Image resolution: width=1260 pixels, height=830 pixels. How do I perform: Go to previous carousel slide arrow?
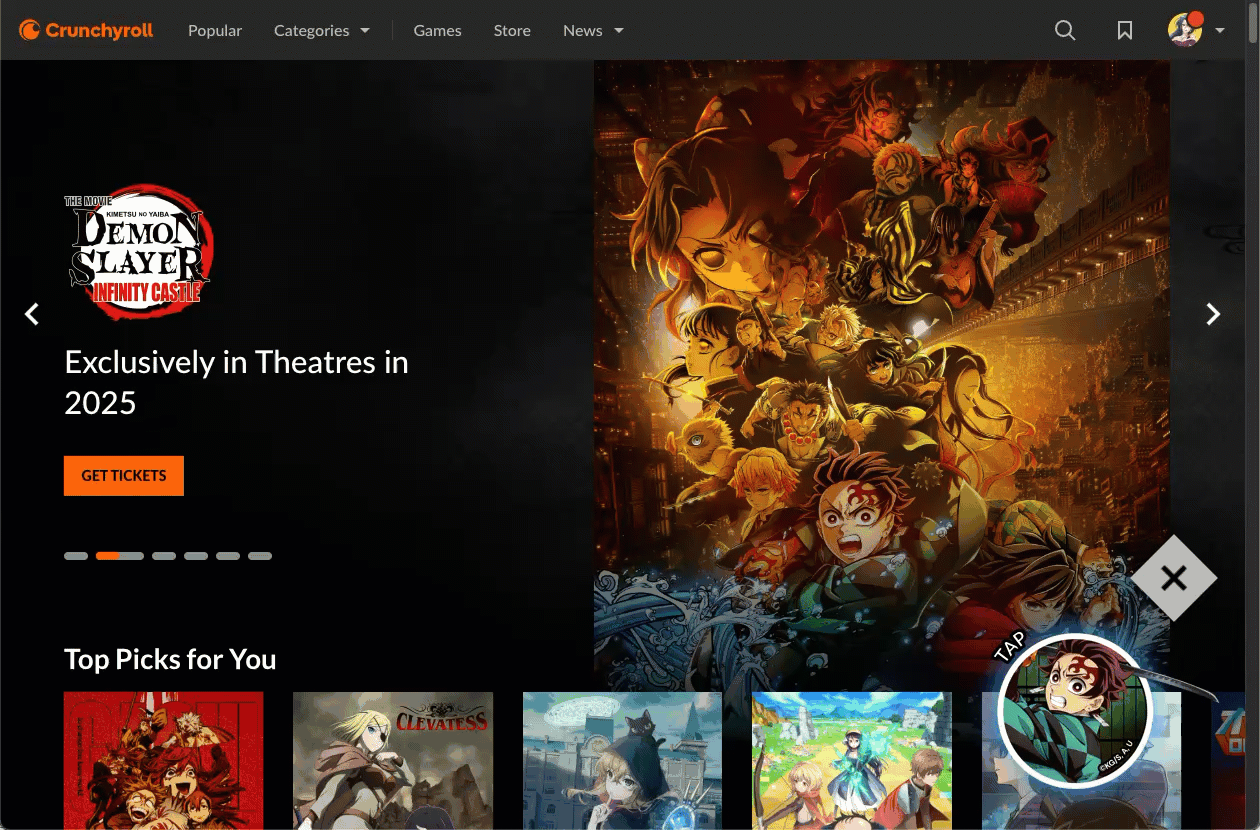click(32, 314)
